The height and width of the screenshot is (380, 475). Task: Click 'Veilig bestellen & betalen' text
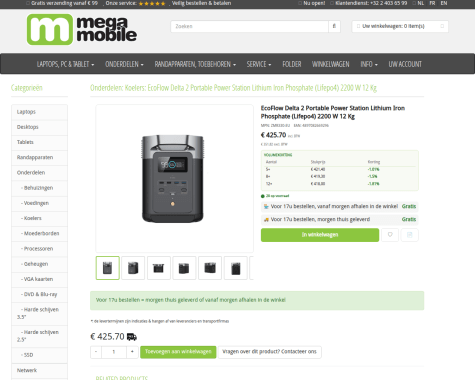click(x=202, y=3)
